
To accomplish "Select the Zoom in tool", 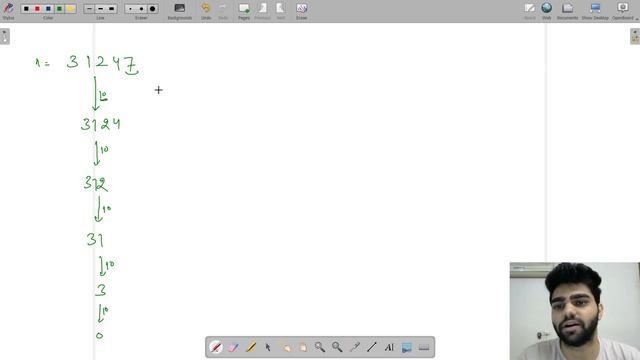I will pyautogui.click(x=320, y=347).
